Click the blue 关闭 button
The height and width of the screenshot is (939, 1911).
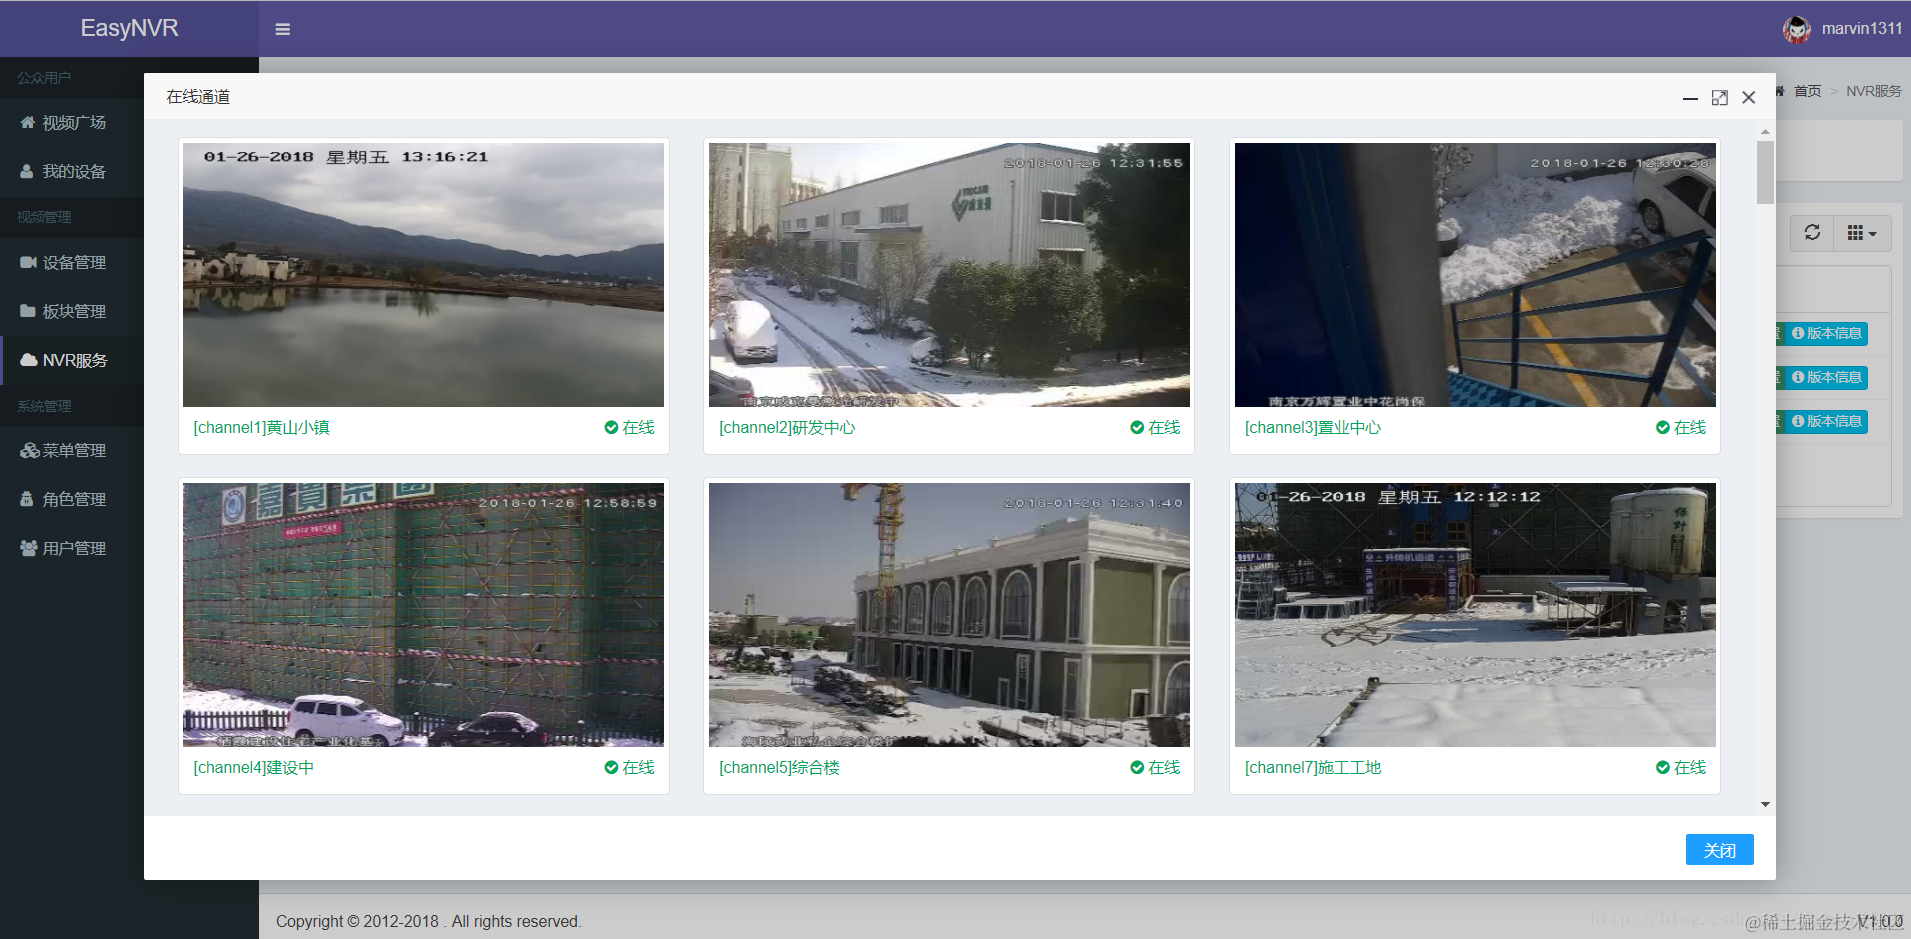pos(1720,850)
